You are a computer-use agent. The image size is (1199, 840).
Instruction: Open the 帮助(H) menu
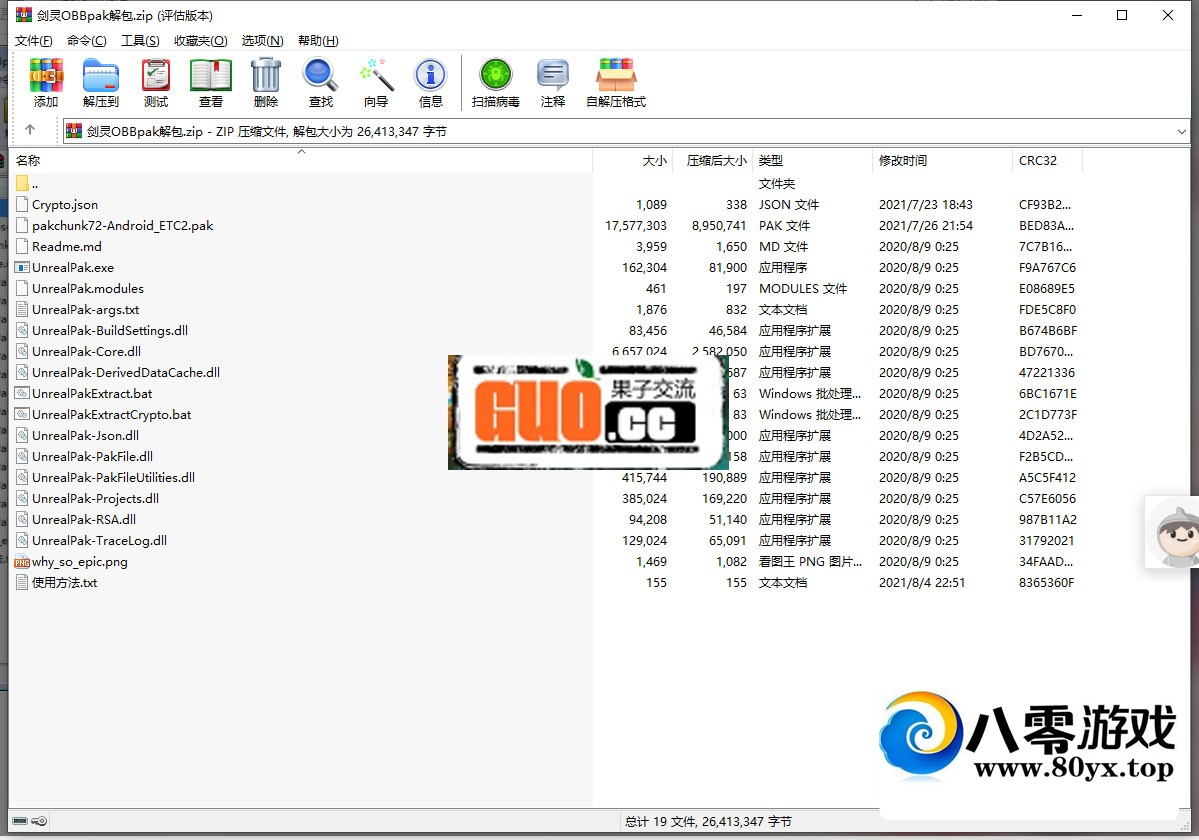(x=318, y=41)
